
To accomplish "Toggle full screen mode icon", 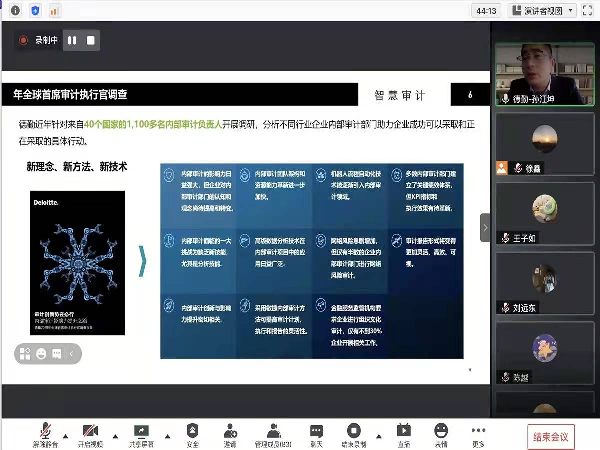I will (589, 10).
